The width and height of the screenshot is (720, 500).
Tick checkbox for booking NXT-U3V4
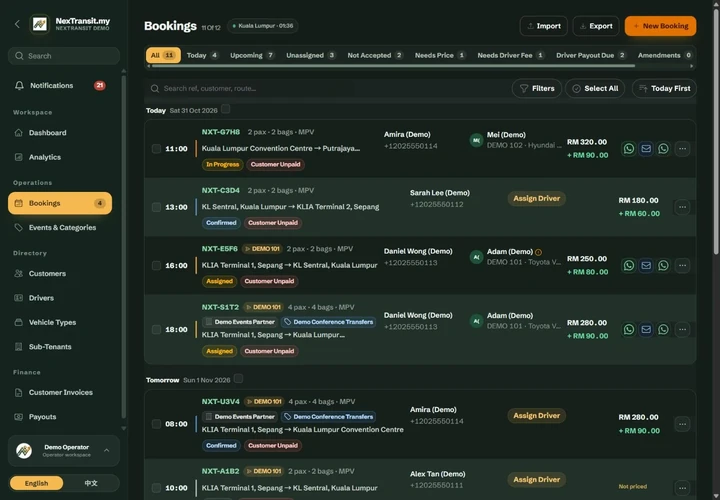point(156,424)
